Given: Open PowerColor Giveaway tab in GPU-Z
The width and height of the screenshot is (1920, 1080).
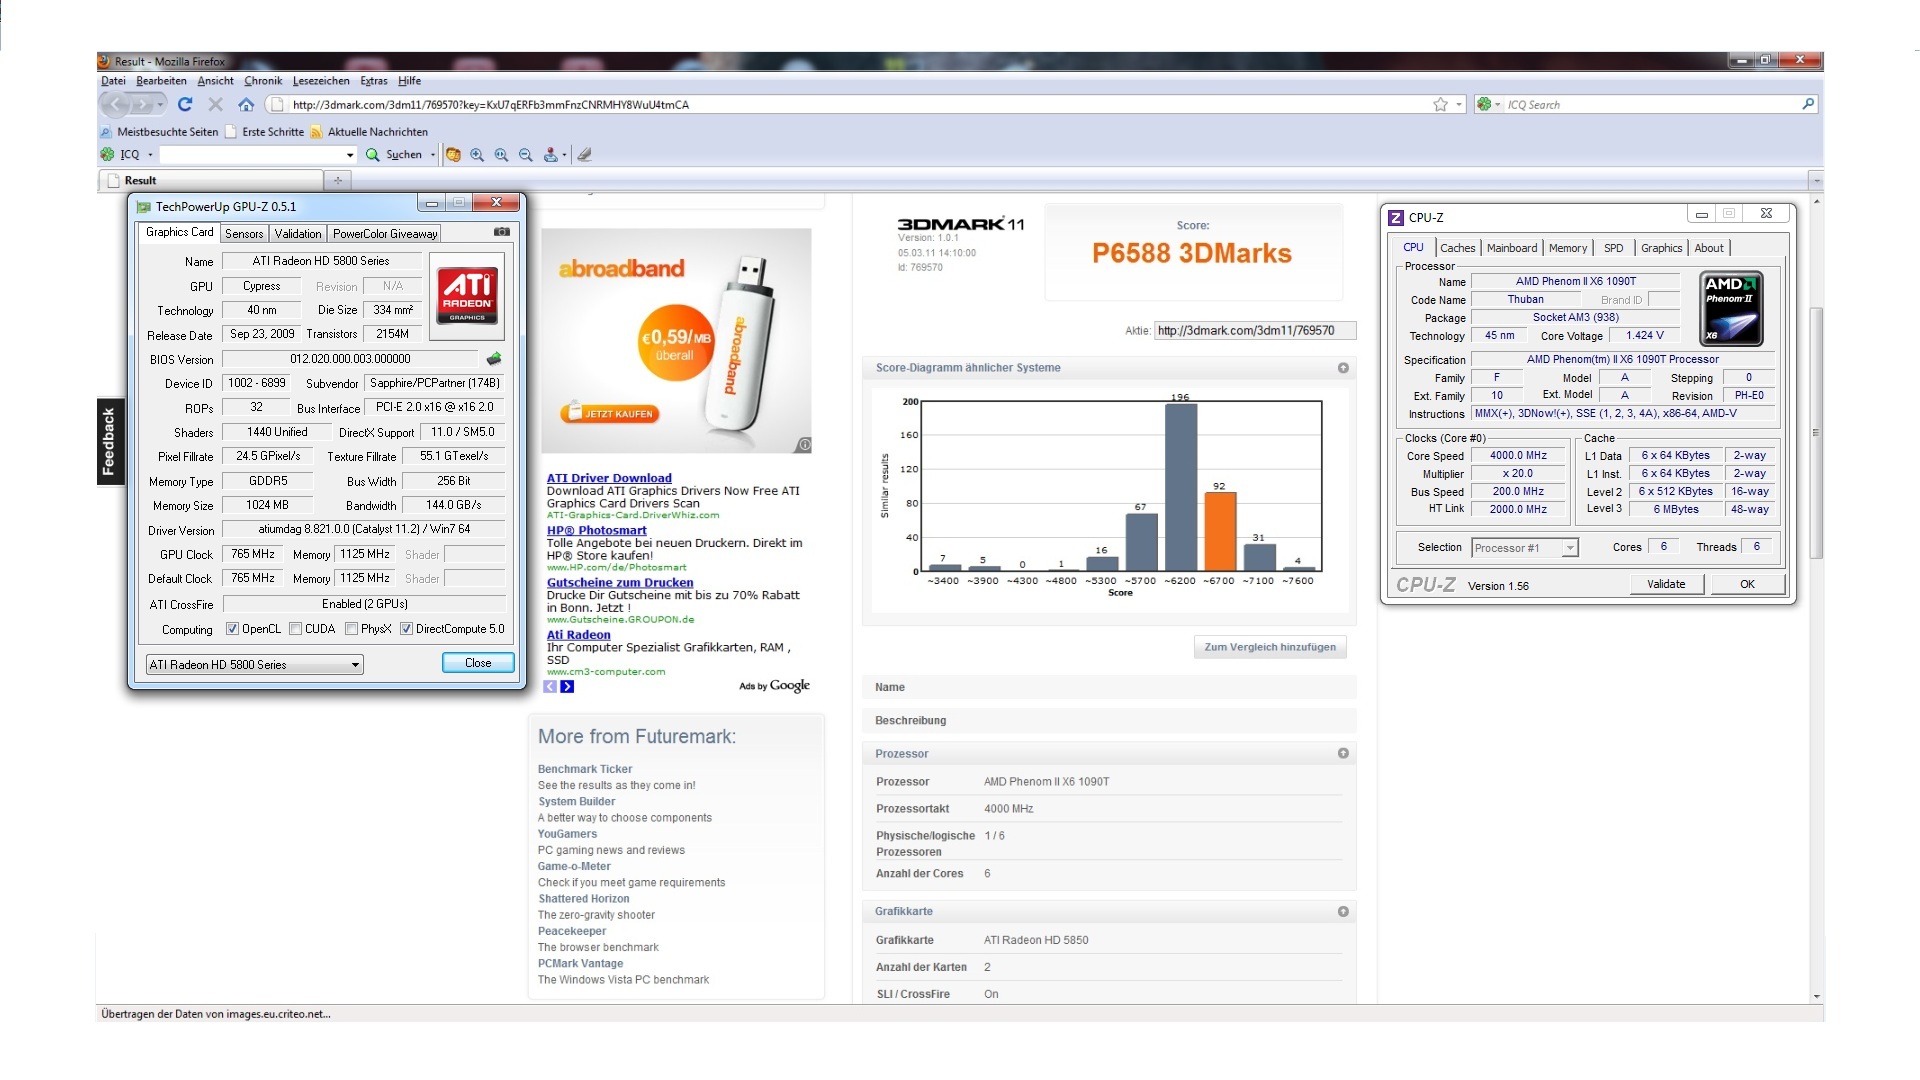Looking at the screenshot, I should pyautogui.click(x=385, y=233).
